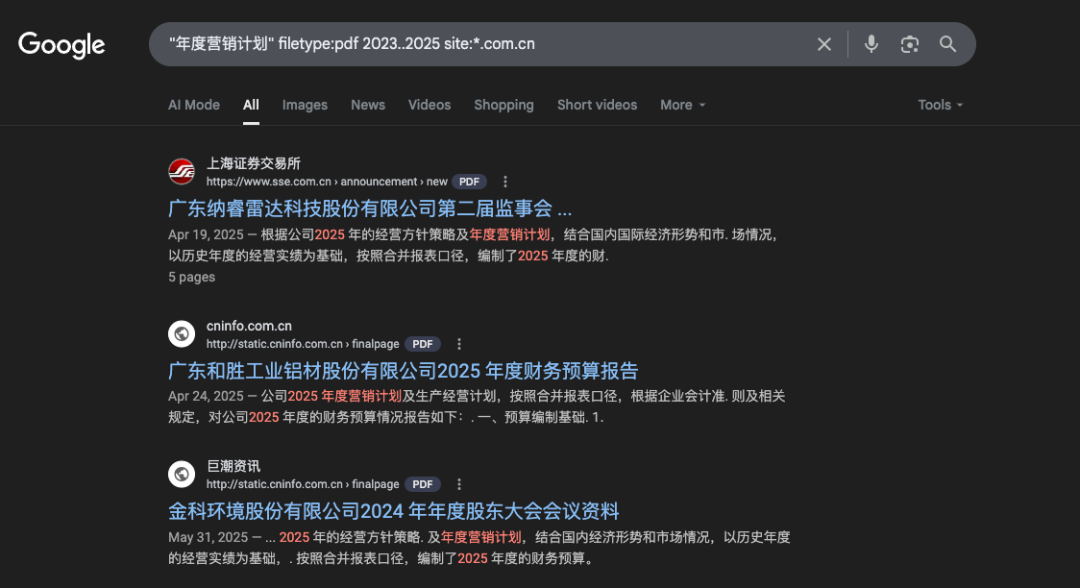Click the 巨潮资讯 globe favicon
1080x588 pixels.
[182, 474]
